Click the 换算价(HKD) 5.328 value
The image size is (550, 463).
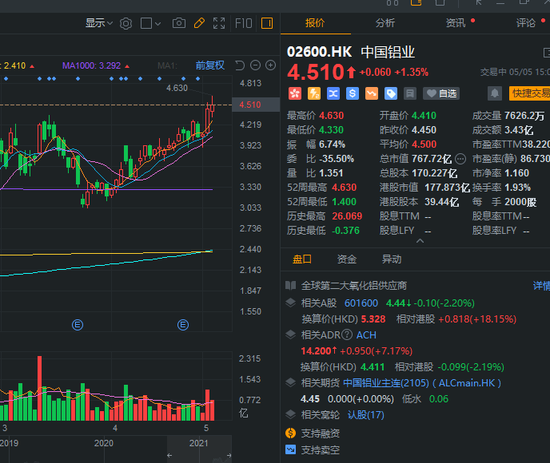point(373,319)
